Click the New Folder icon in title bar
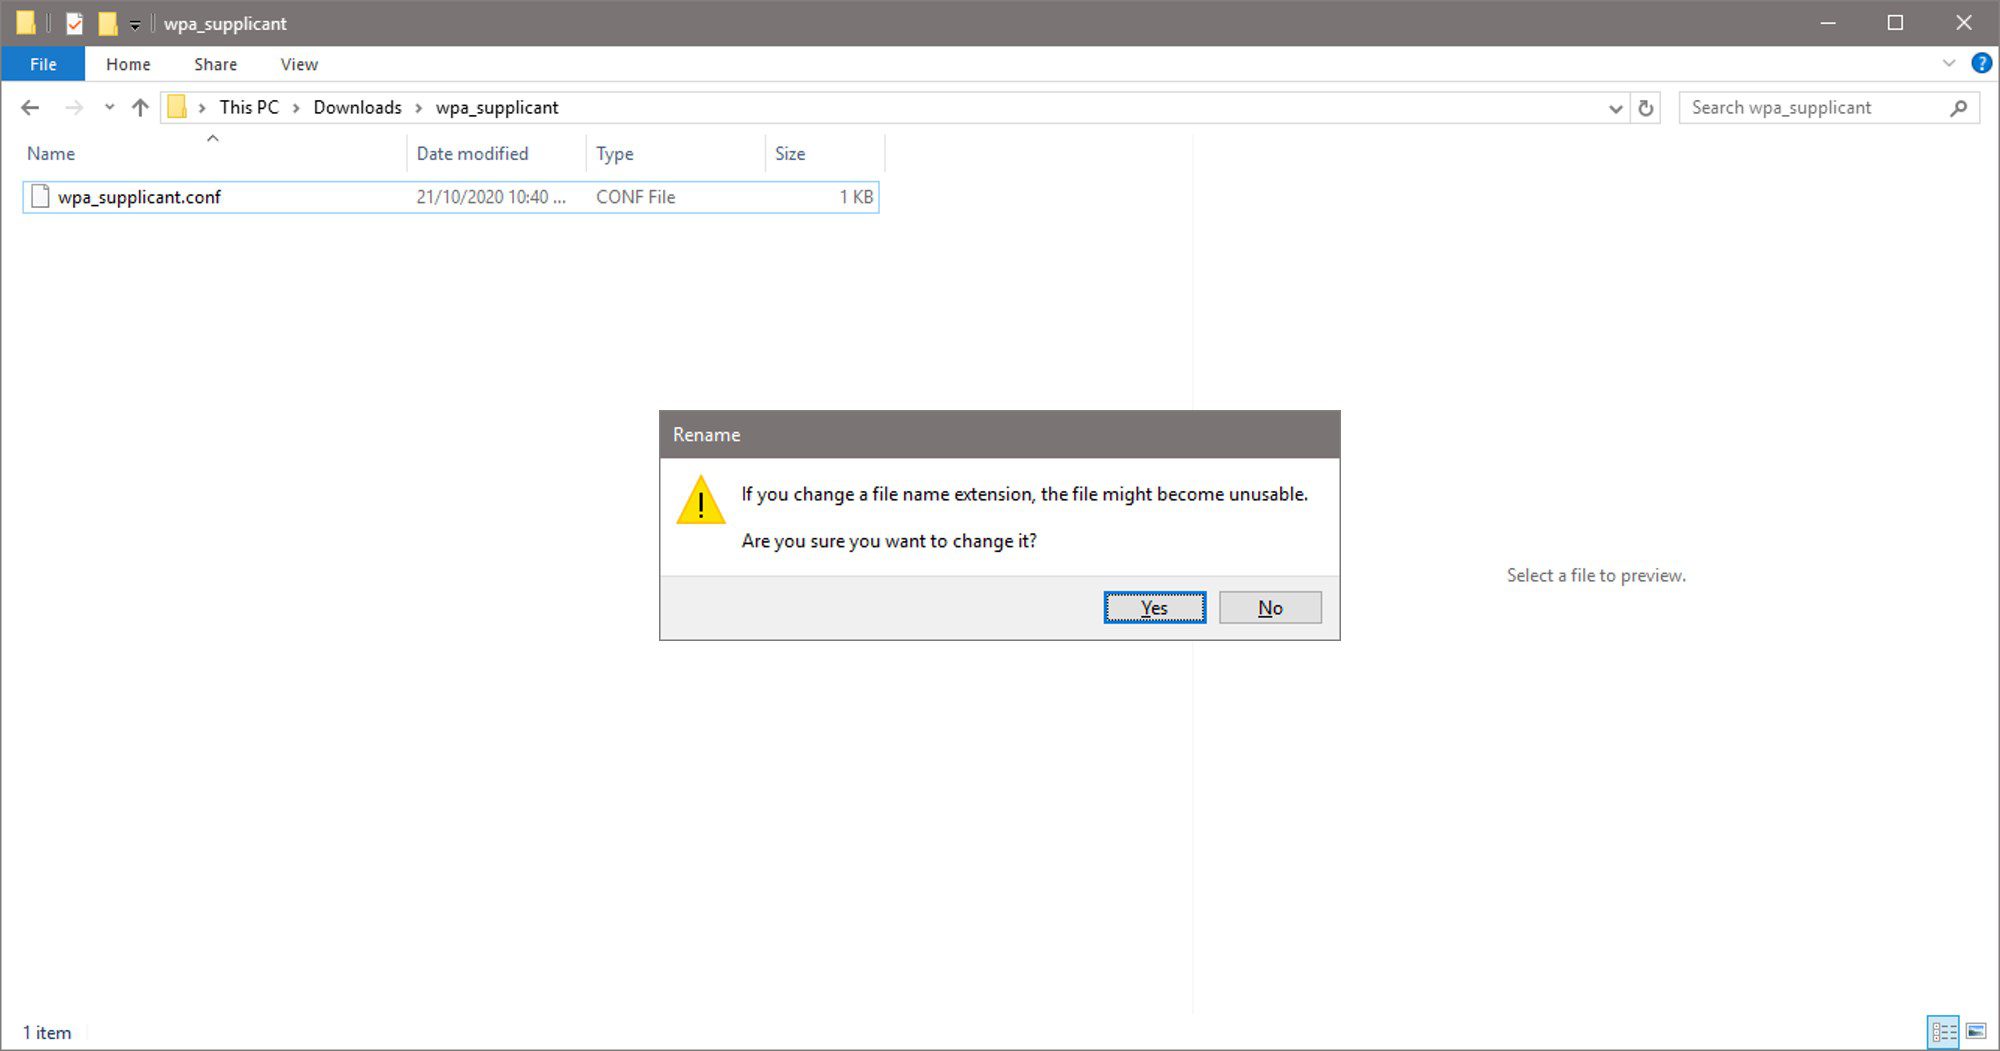The image size is (2000, 1051). pos(108,23)
